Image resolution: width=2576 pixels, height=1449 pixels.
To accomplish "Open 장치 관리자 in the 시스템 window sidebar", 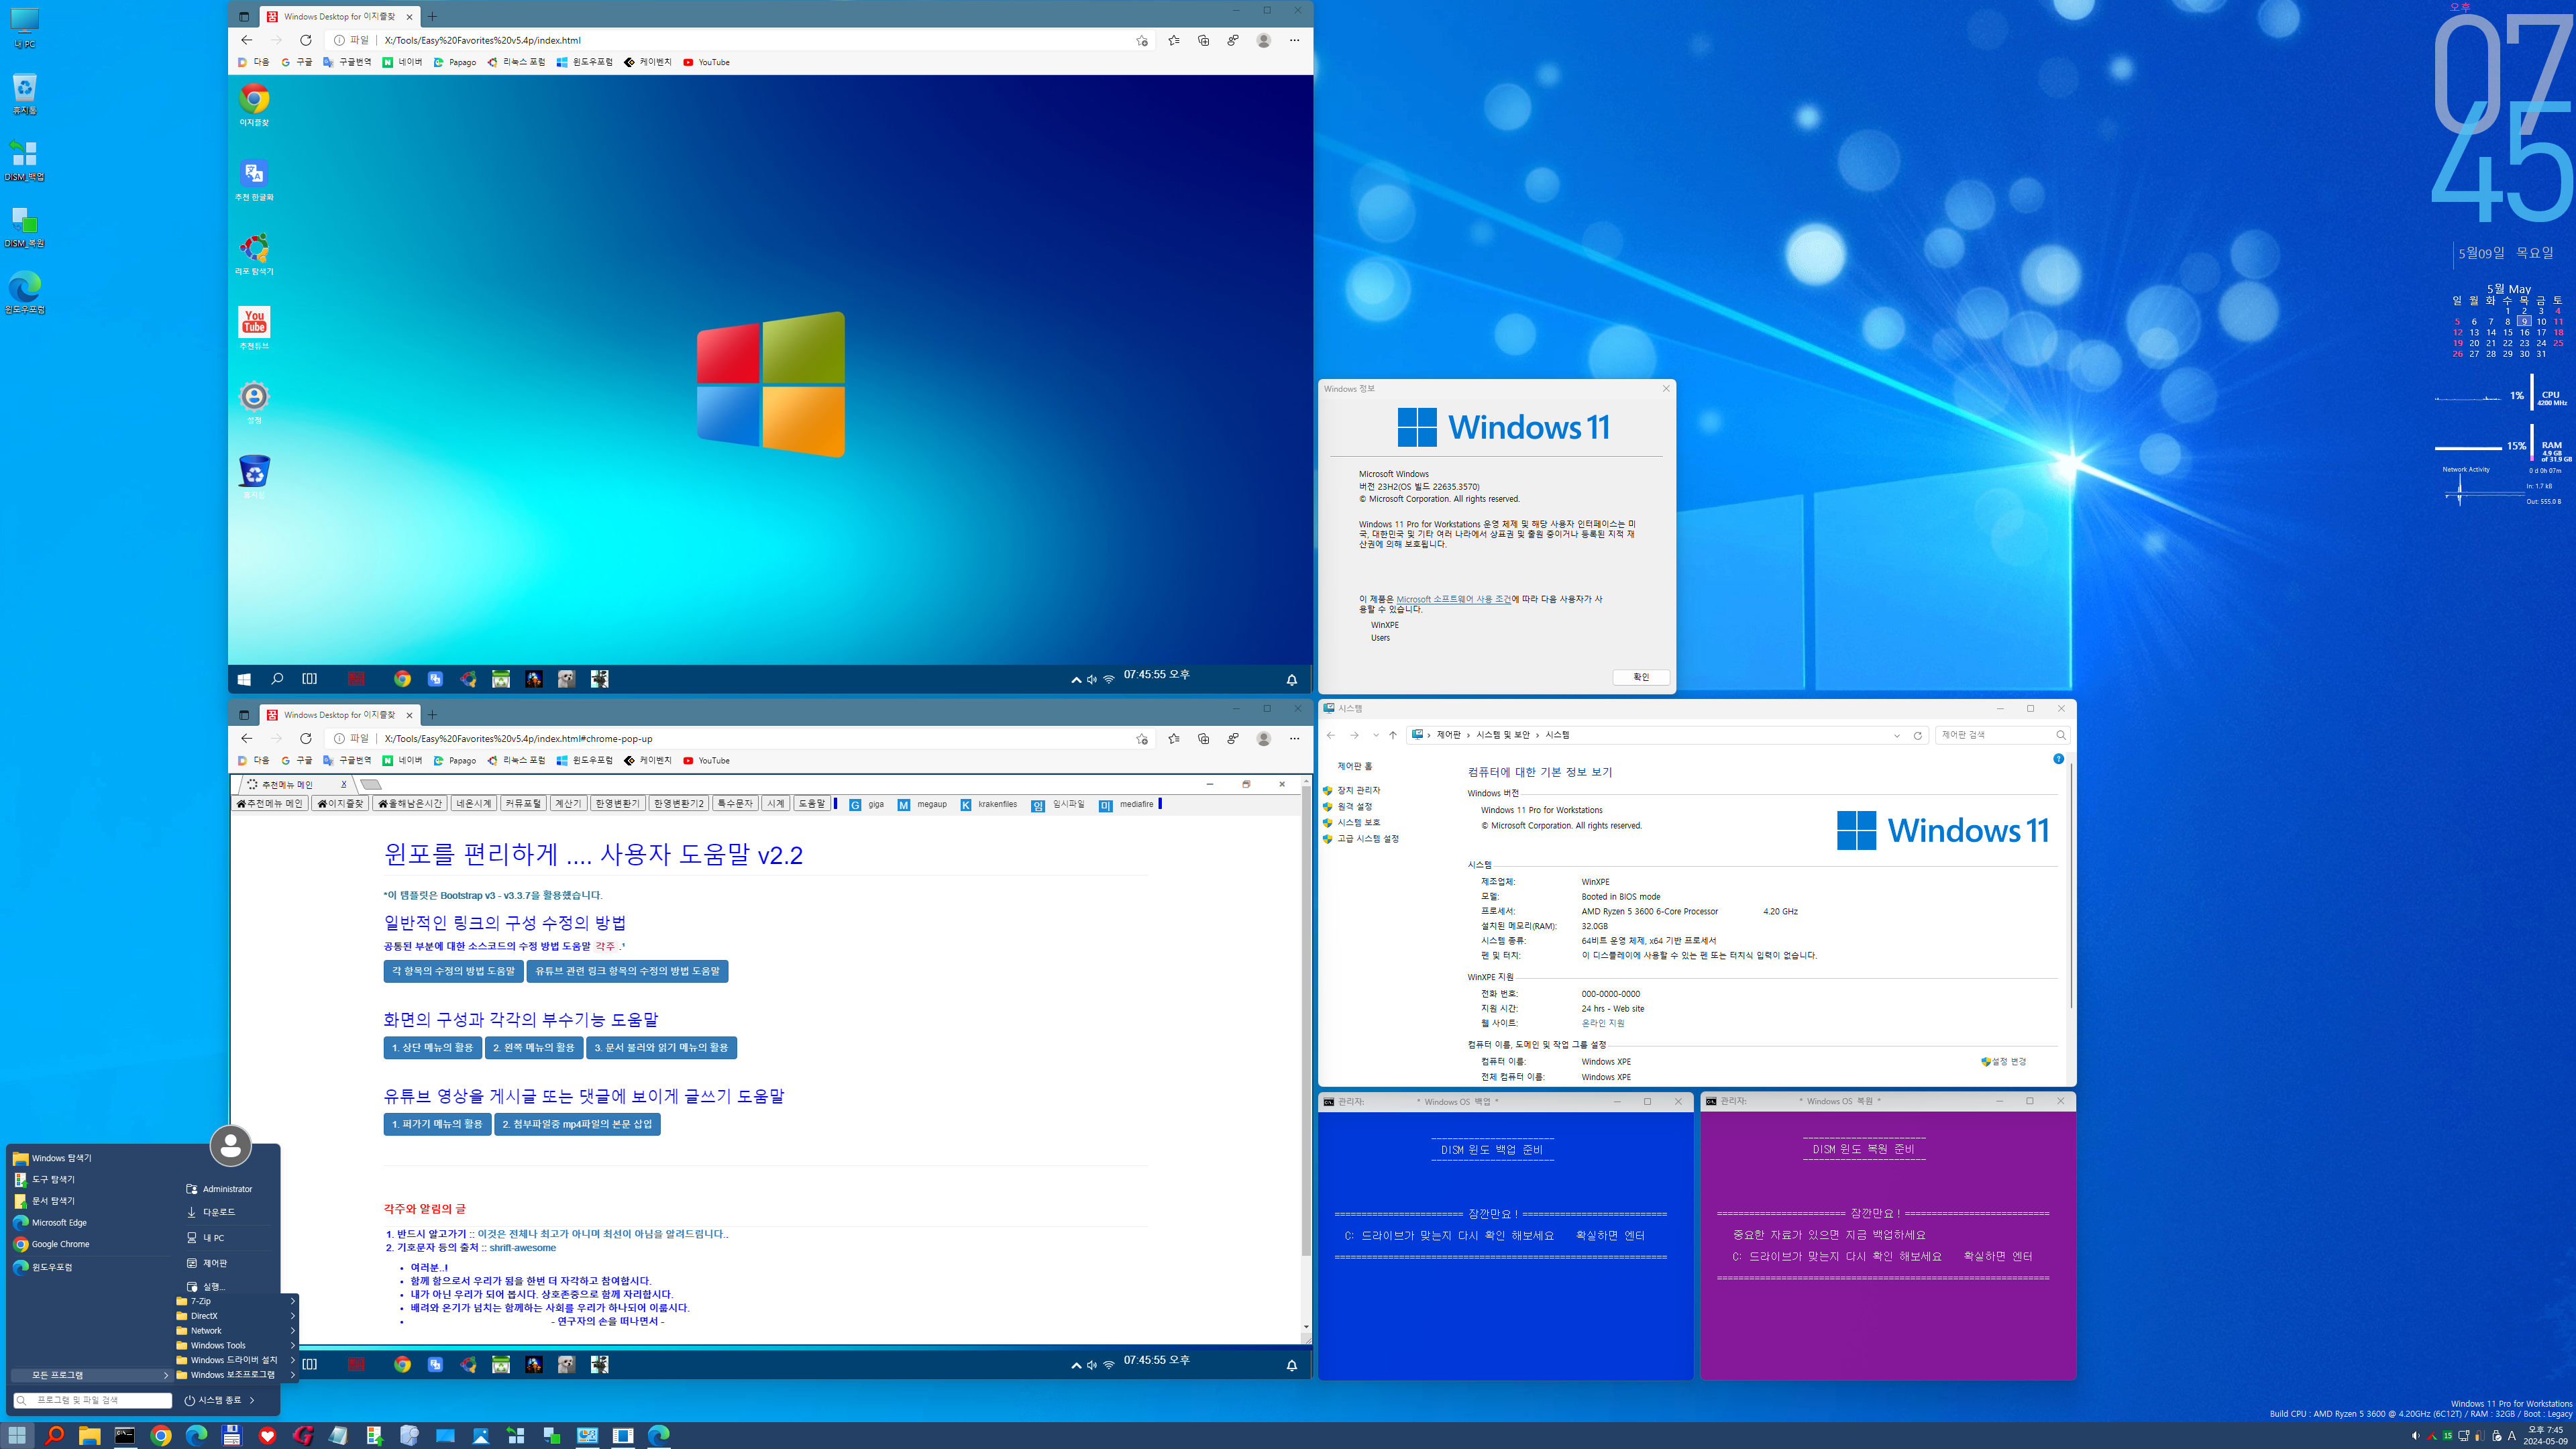I will [1358, 790].
